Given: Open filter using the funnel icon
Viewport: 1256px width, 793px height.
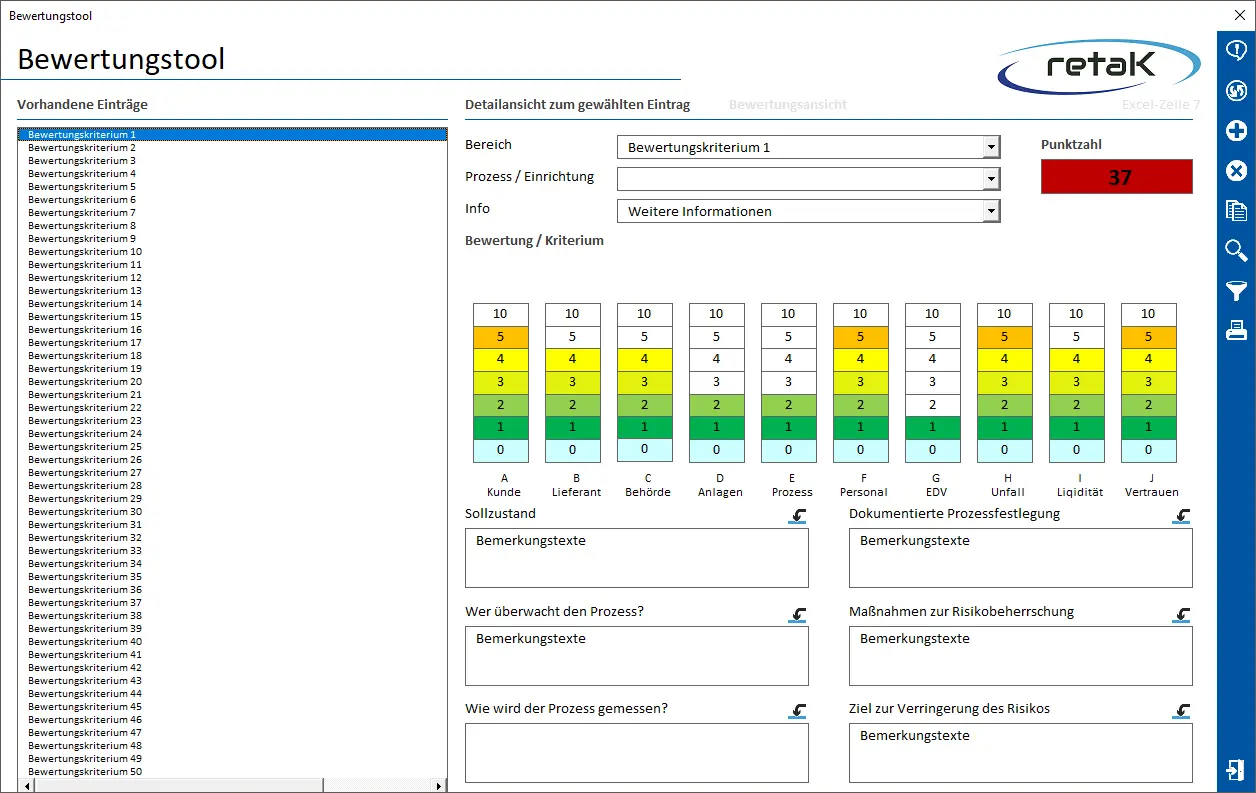Looking at the screenshot, I should 1237,290.
